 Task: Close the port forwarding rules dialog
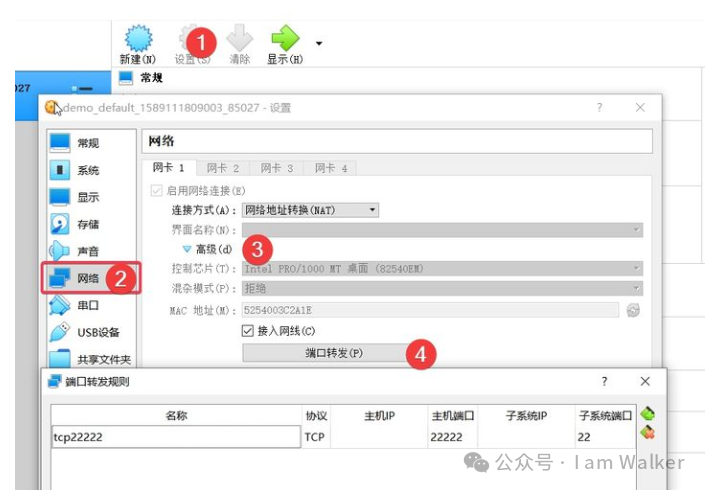(x=645, y=381)
